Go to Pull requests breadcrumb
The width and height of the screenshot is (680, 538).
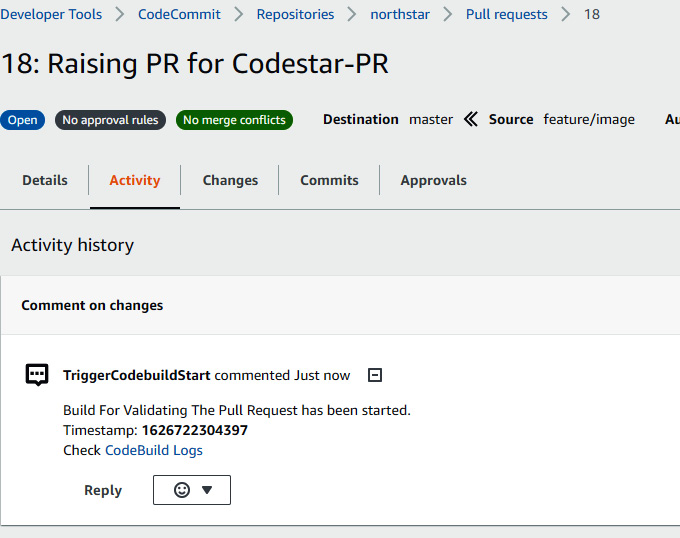point(507,14)
